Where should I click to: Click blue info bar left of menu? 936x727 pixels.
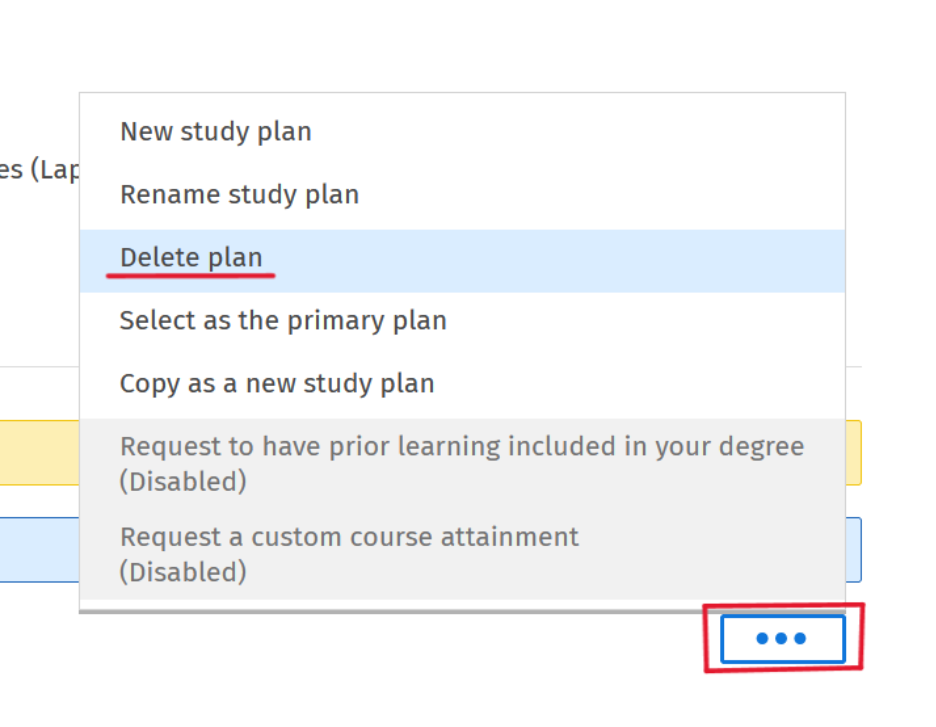[39, 550]
